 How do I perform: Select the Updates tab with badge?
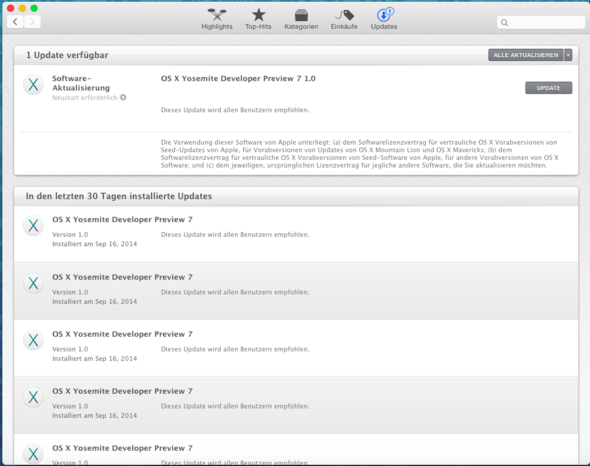pos(384,19)
